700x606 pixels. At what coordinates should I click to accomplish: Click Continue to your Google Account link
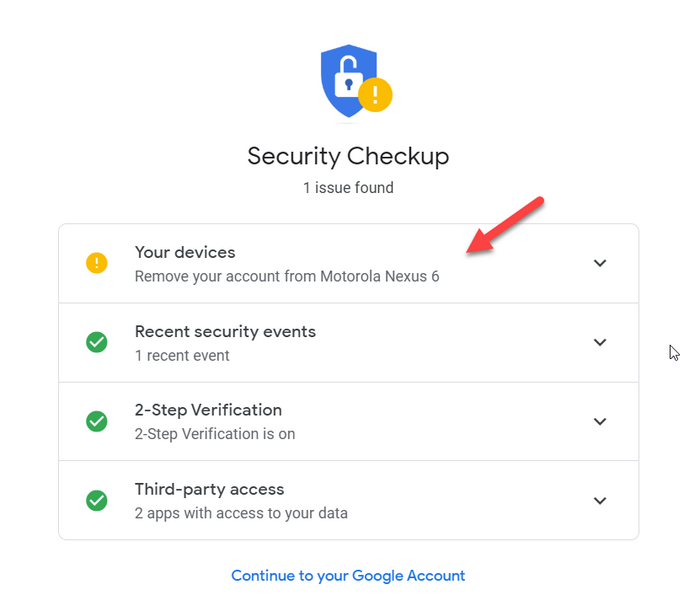pos(348,575)
